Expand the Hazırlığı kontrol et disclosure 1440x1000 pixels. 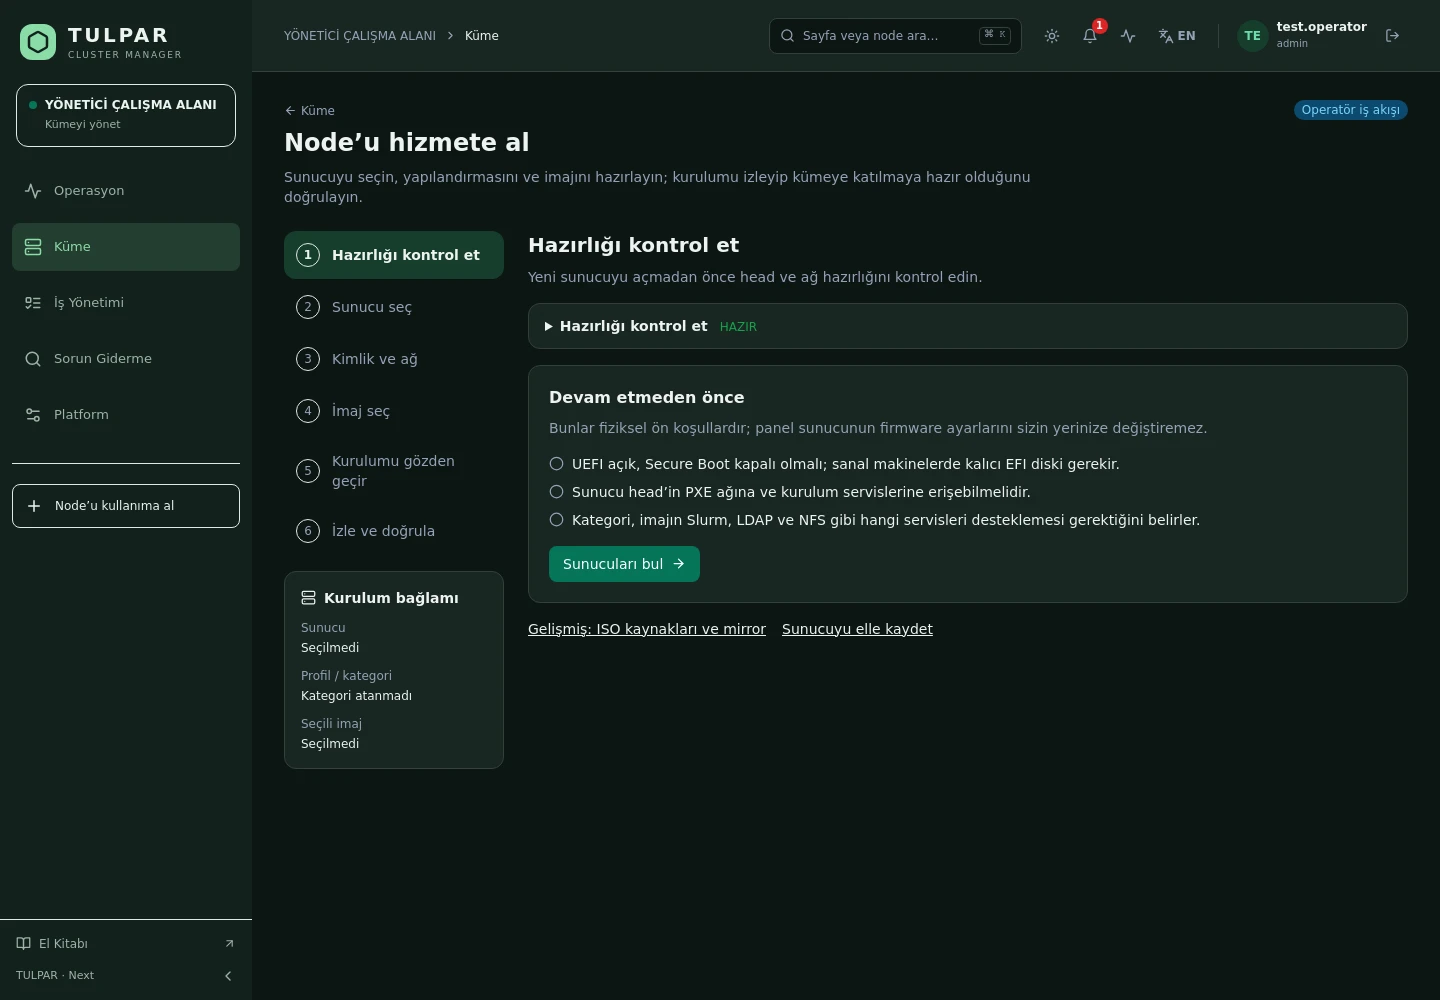click(968, 326)
